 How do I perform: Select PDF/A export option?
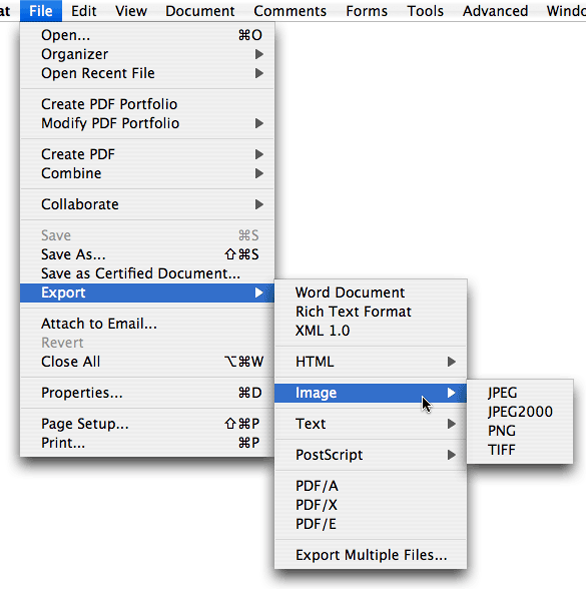pos(371,486)
